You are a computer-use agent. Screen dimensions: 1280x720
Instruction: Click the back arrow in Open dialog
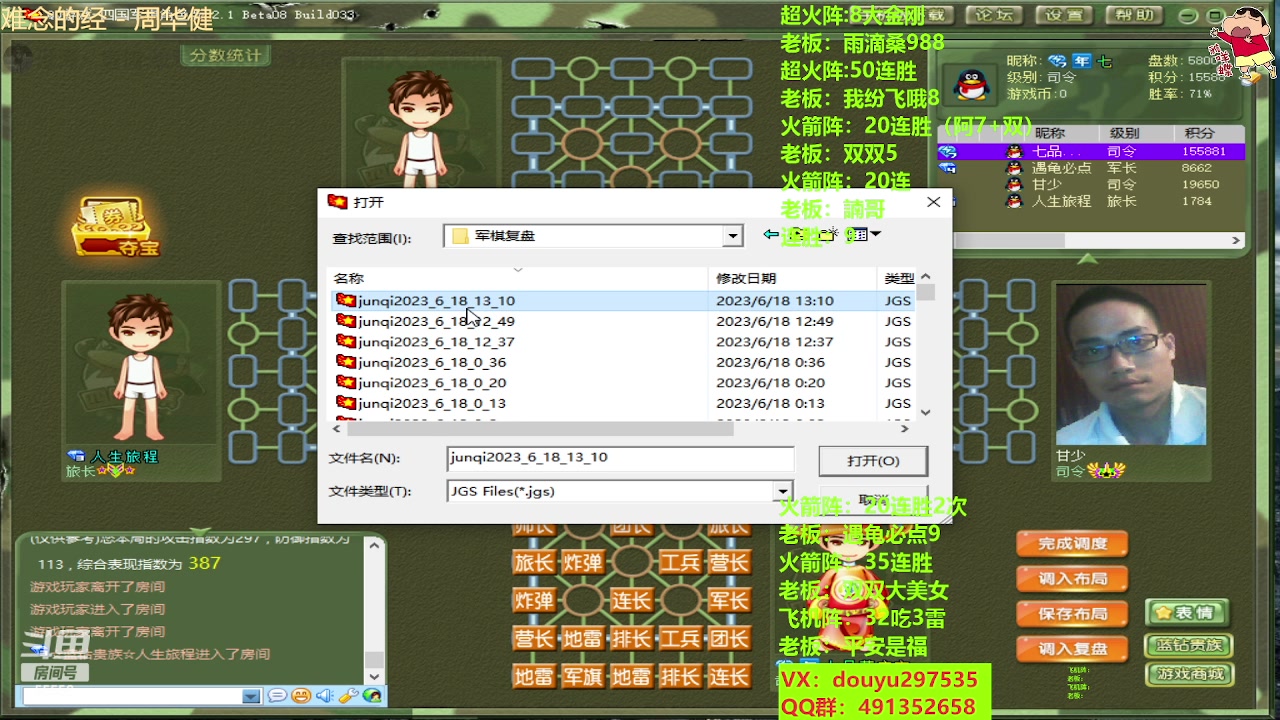click(770, 234)
